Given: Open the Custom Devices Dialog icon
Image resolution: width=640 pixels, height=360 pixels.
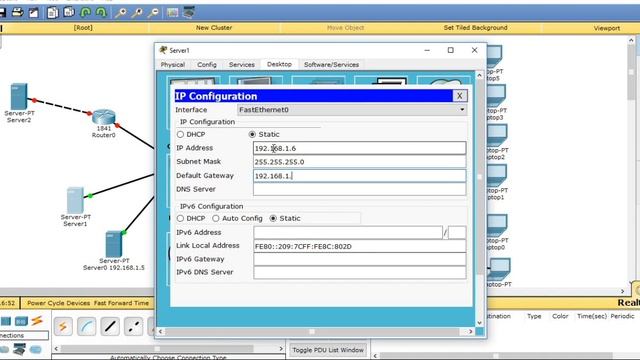Looking at the screenshot, I should coord(189,12).
